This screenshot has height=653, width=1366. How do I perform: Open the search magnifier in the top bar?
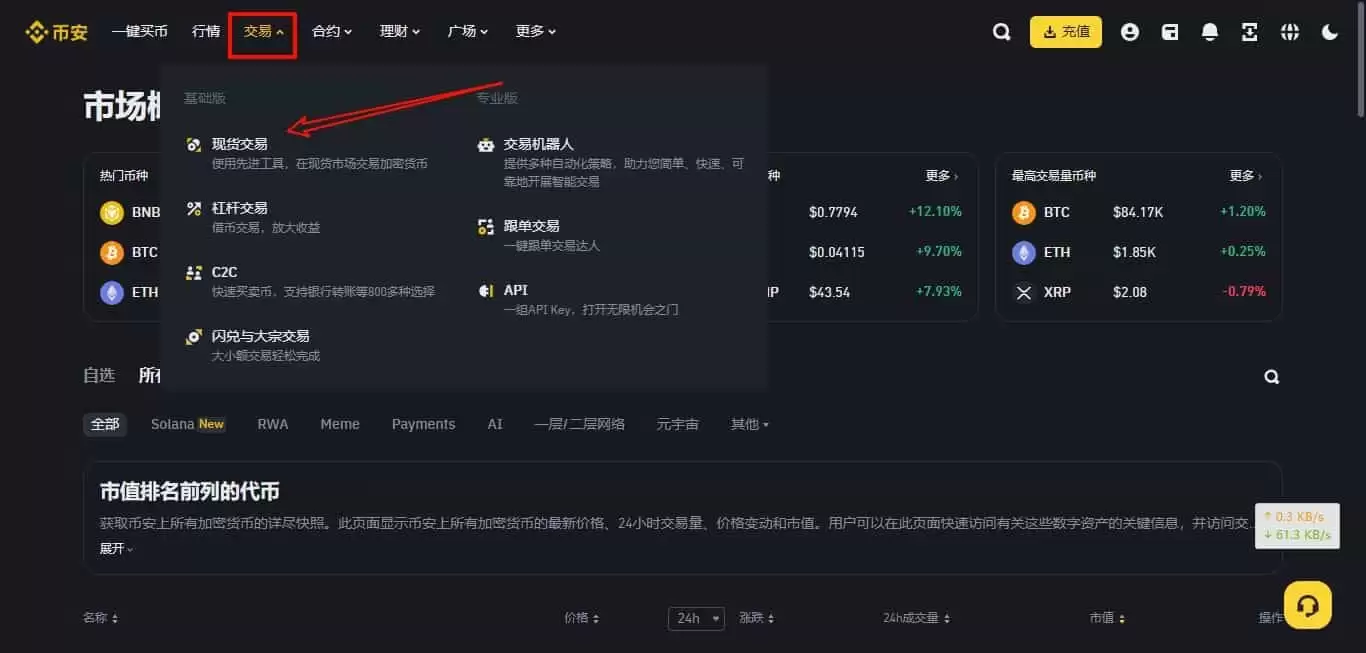pos(1002,31)
